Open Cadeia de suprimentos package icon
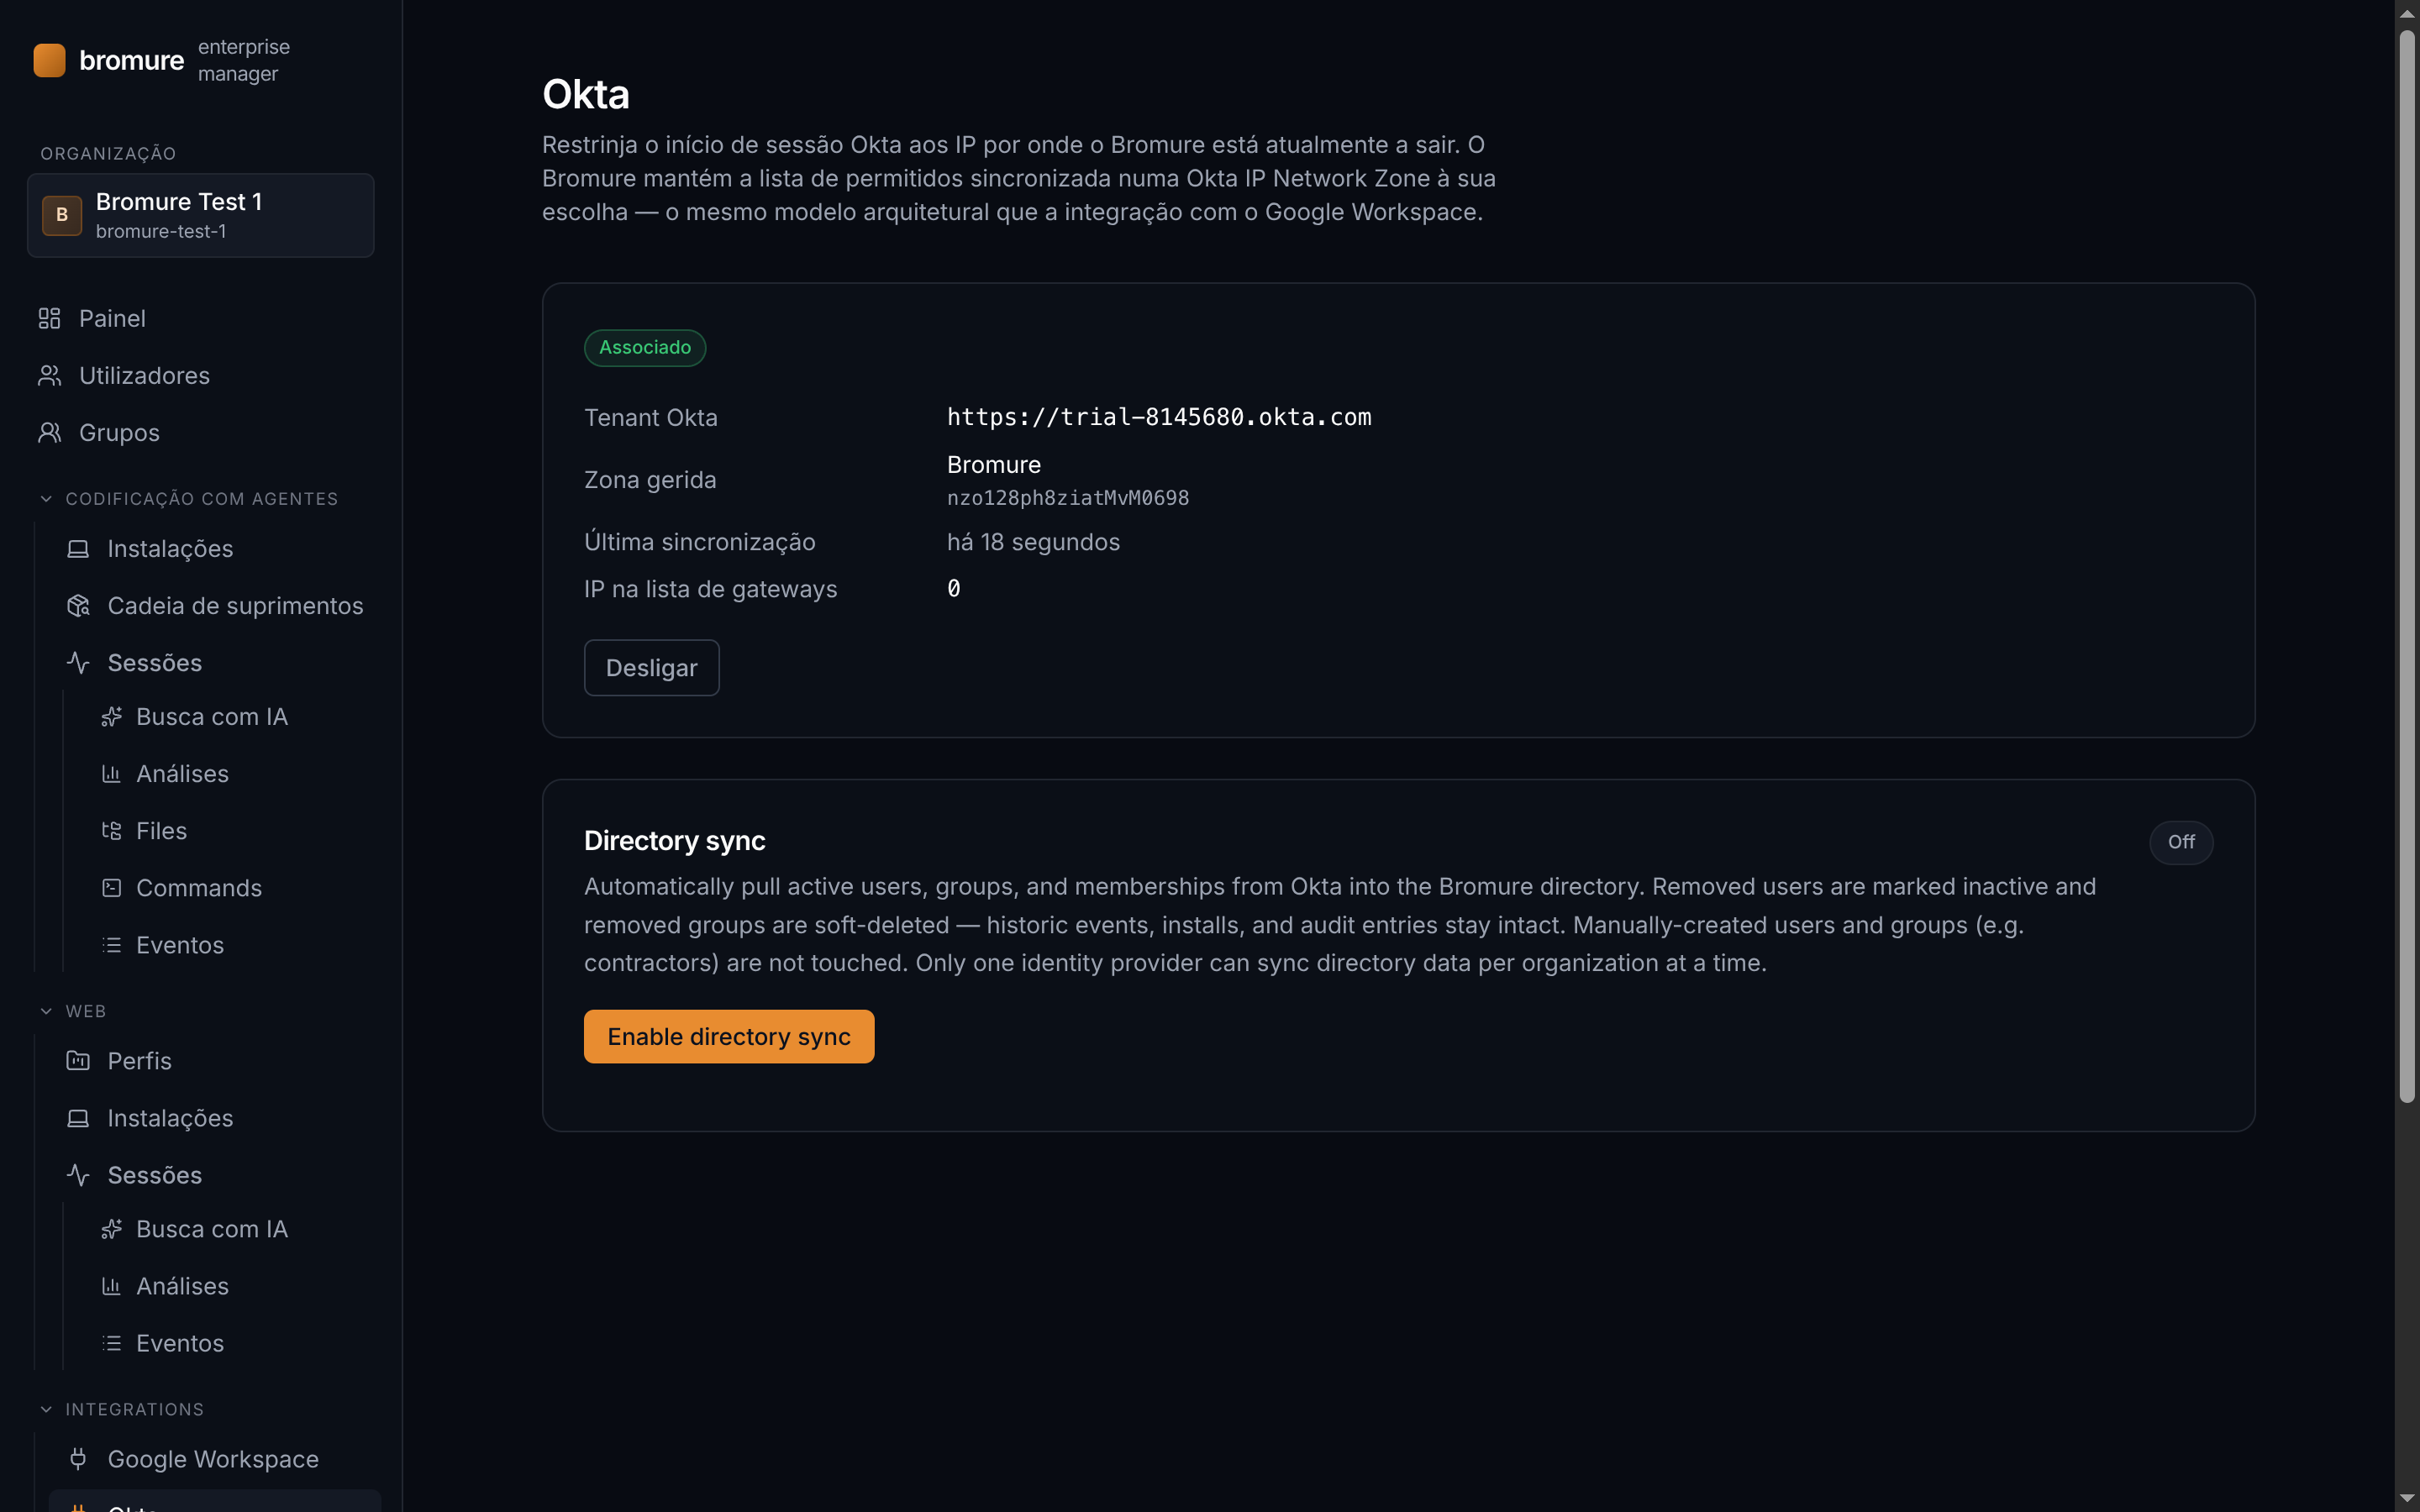This screenshot has width=2420, height=1512. (x=78, y=606)
